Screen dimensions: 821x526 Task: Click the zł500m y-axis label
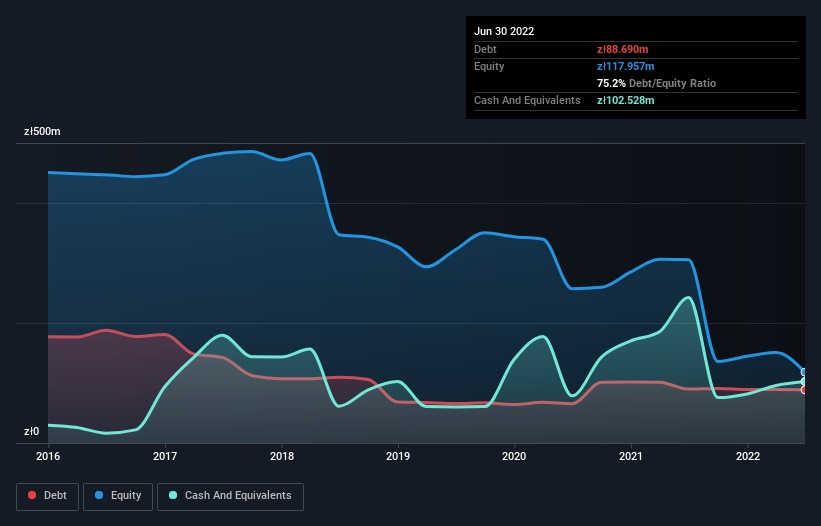coord(42,131)
